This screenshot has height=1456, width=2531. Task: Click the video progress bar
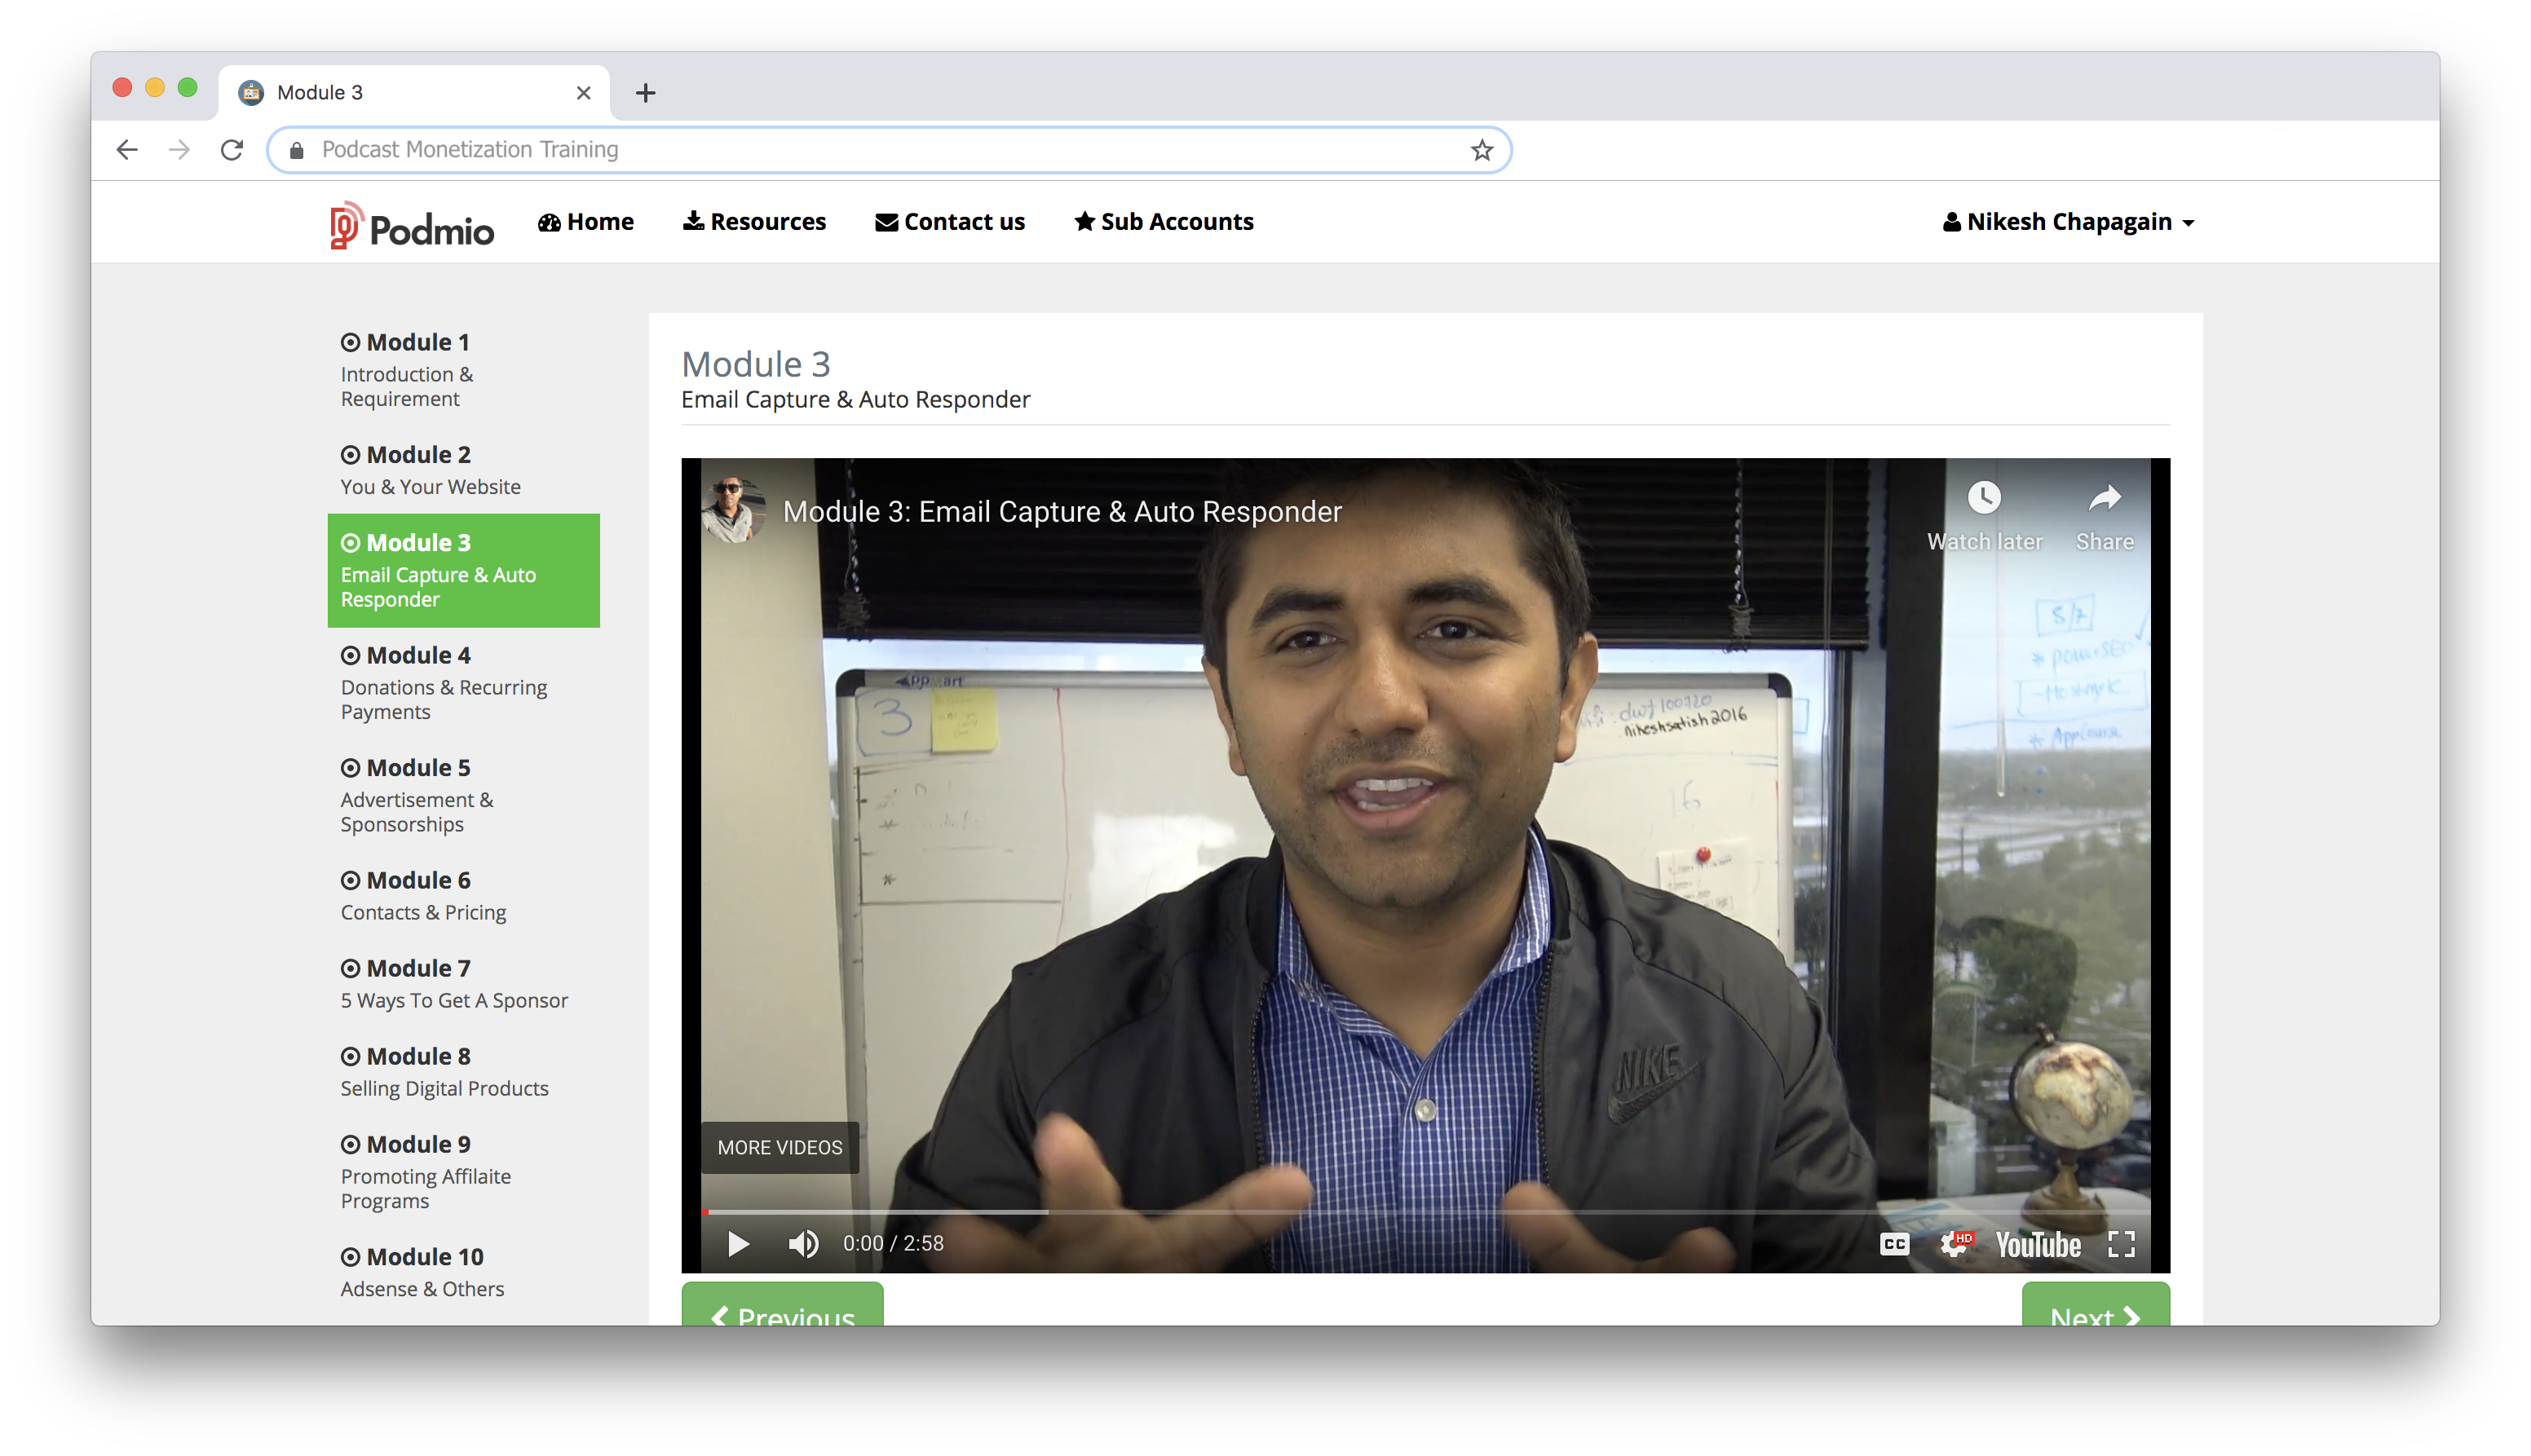coord(1426,1212)
